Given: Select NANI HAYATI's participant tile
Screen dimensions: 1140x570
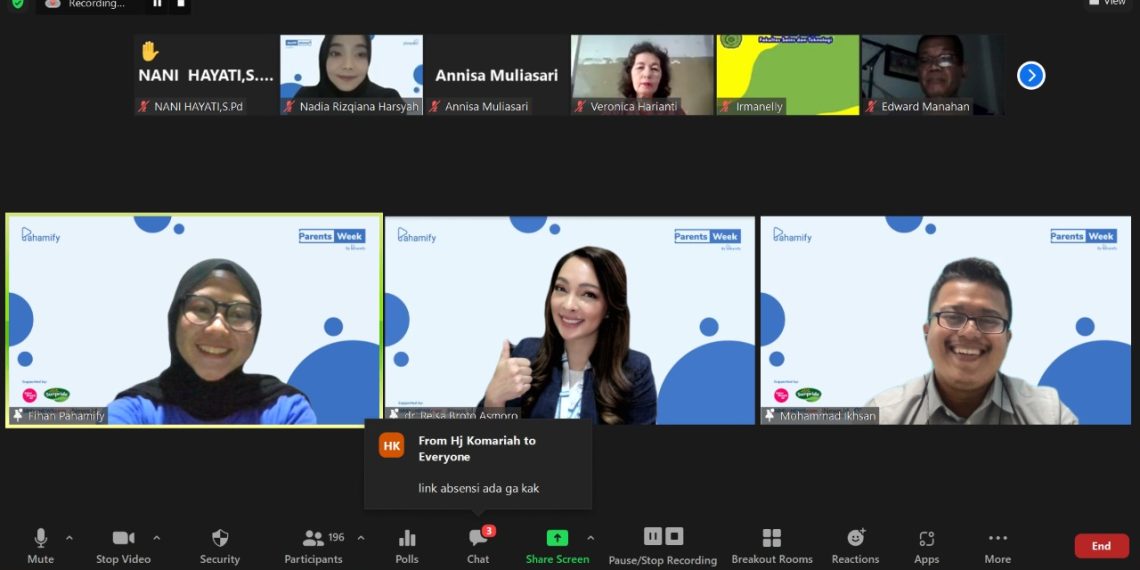Looking at the screenshot, I should coord(206,75).
